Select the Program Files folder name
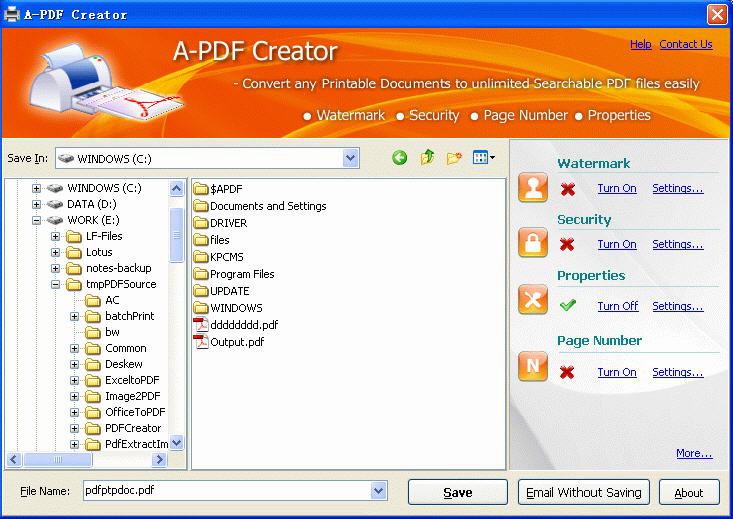733x519 pixels. (x=242, y=274)
